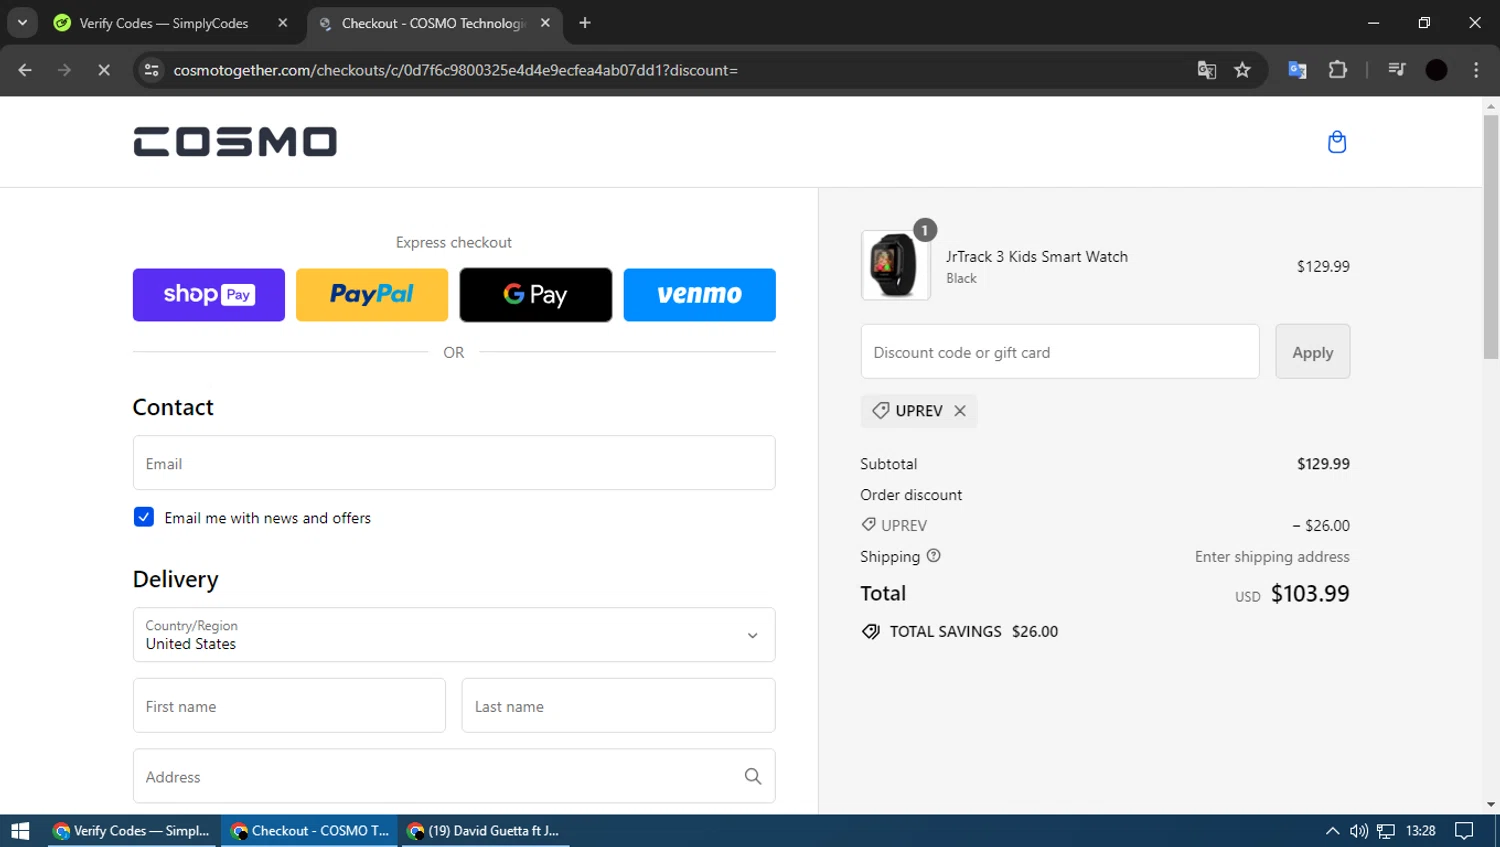Open a new browser tab
Viewport: 1500px width, 847px height.
585,23
